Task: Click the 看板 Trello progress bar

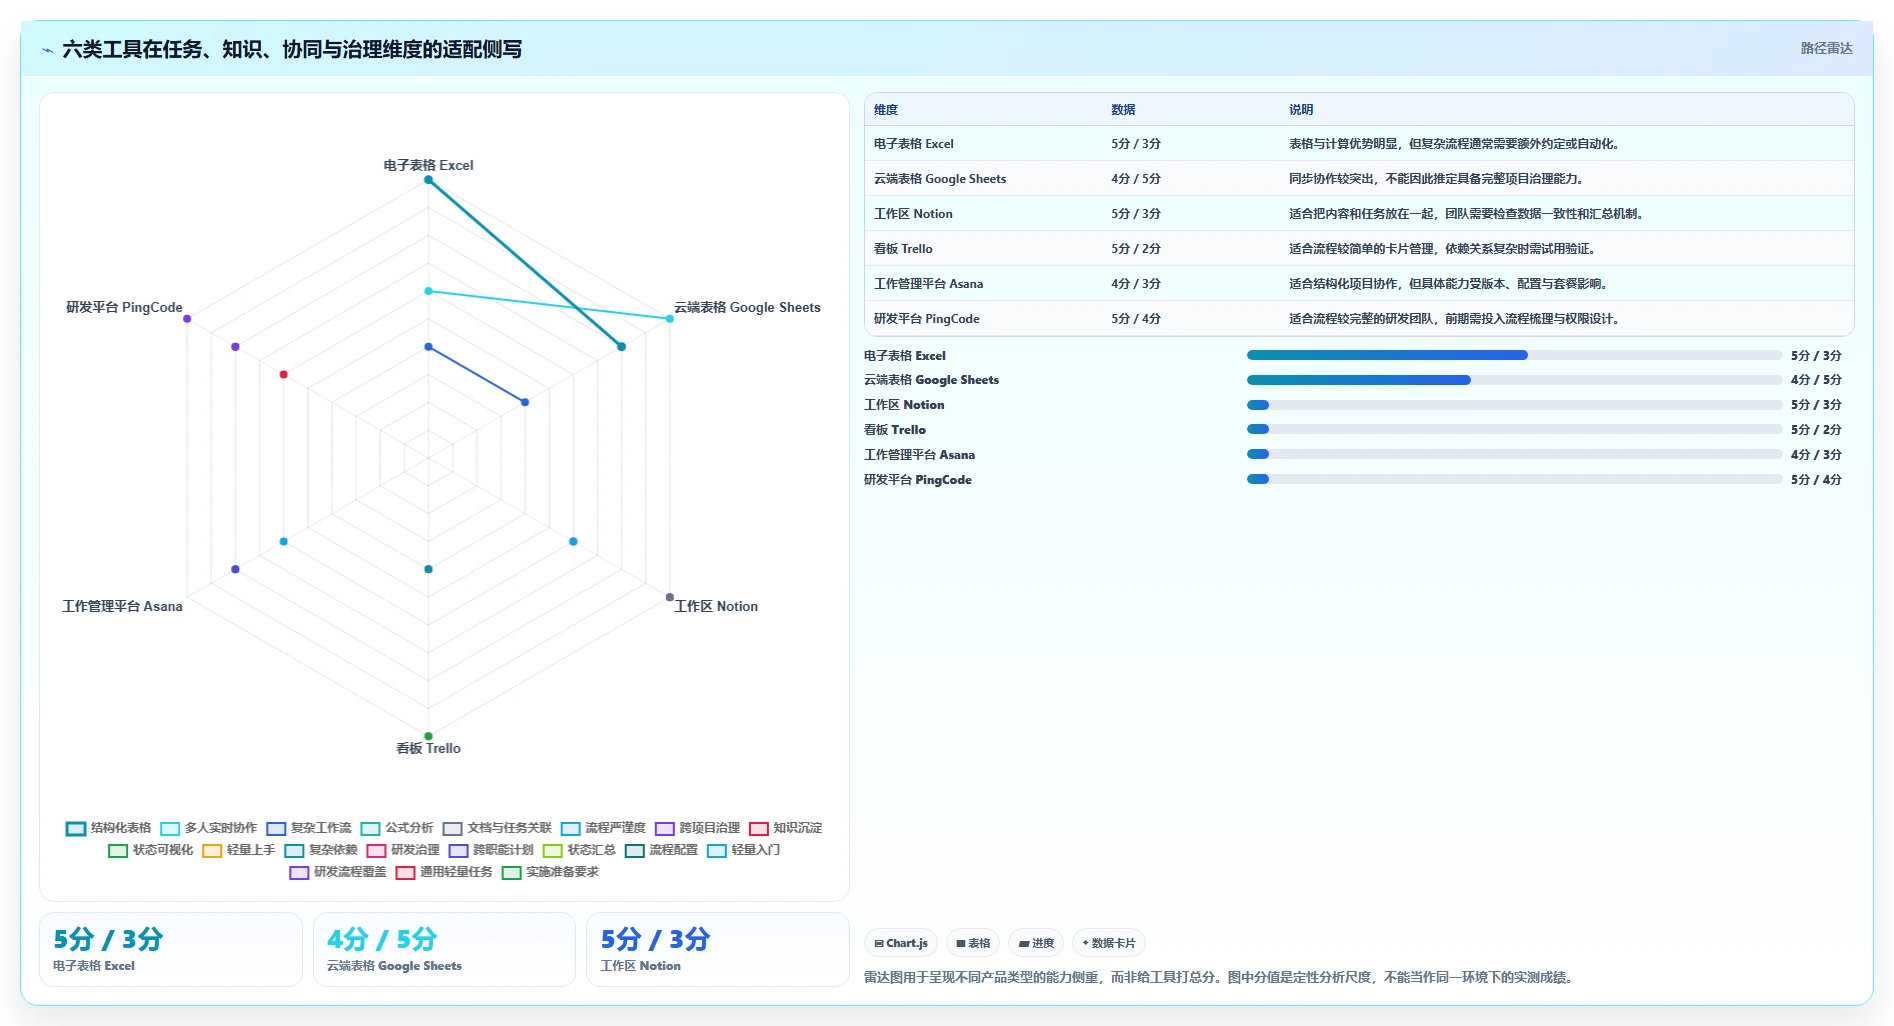Action: pos(1514,429)
